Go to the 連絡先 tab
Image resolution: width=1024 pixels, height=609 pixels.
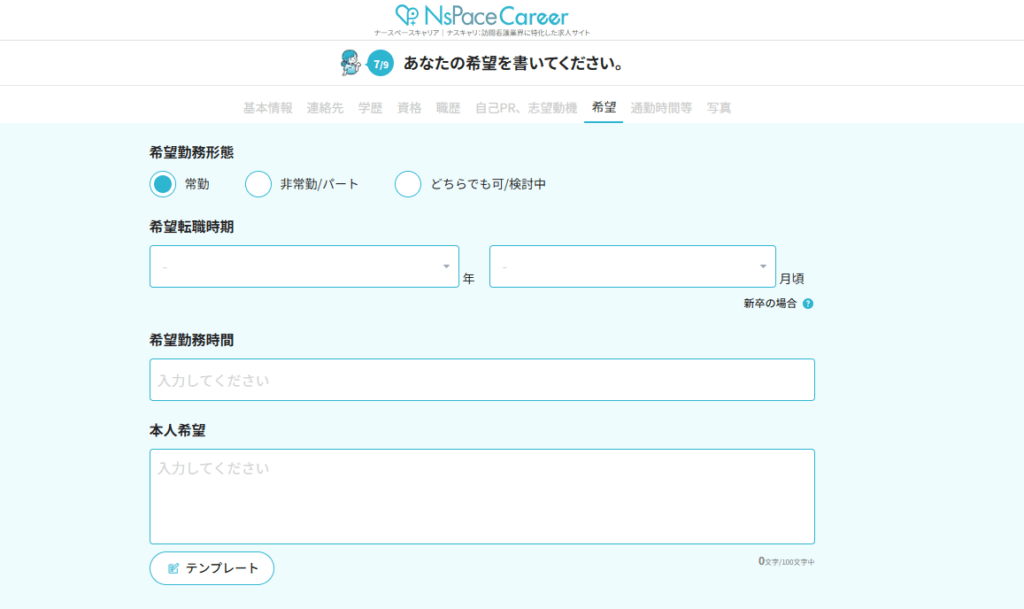point(325,108)
